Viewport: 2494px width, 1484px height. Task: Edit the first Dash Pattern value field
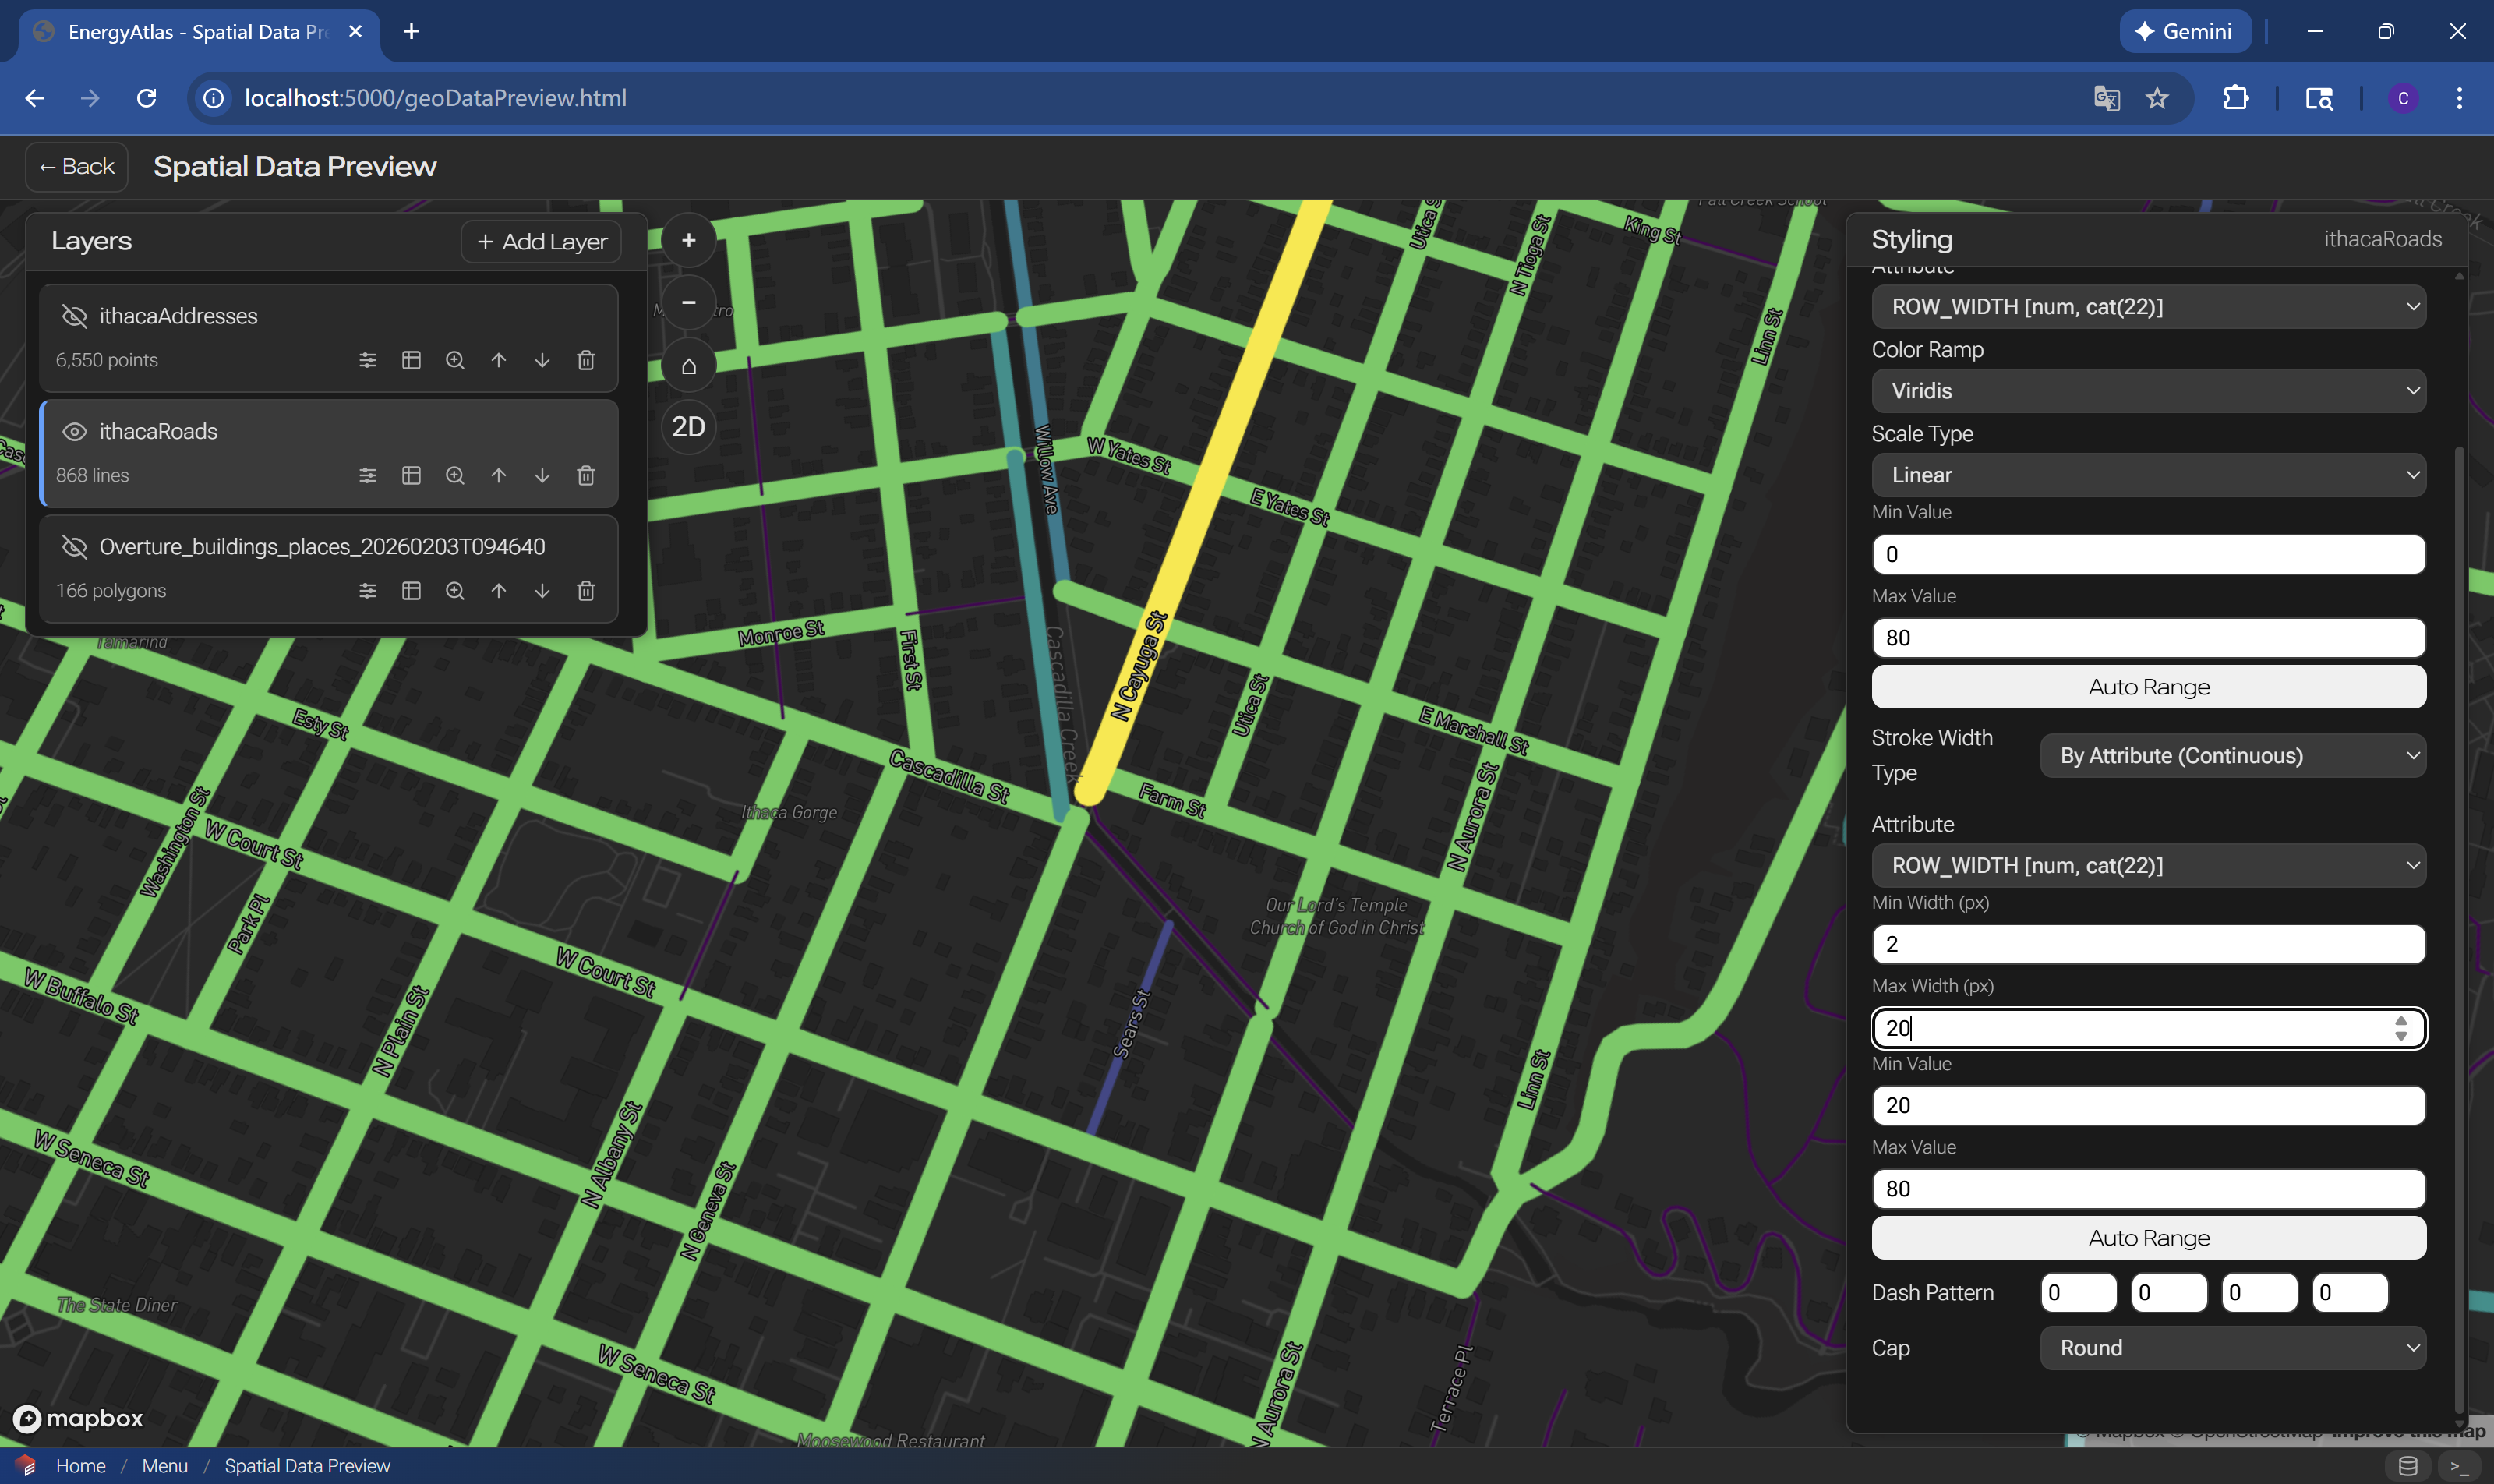click(2078, 1292)
